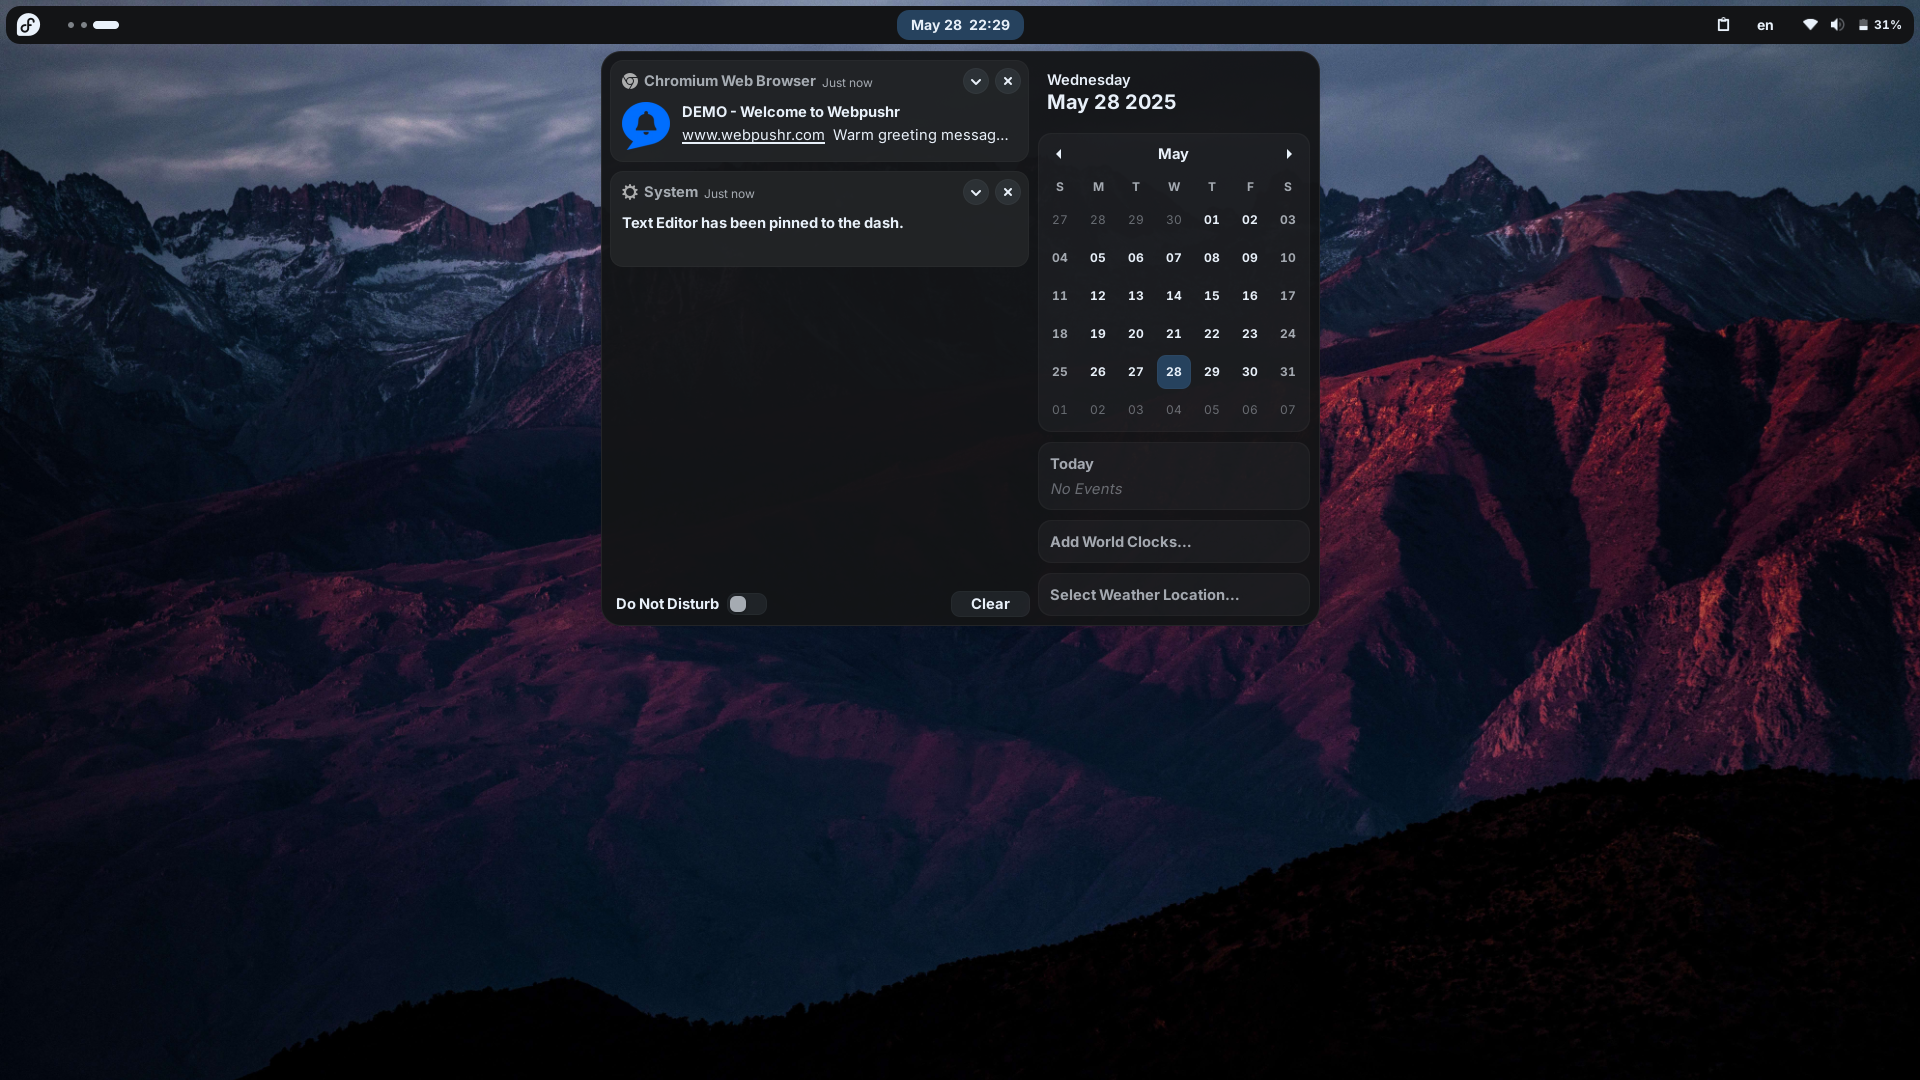Image resolution: width=1920 pixels, height=1080 pixels.
Task: Go to the previous month with the left arrow
Action: (x=1059, y=153)
